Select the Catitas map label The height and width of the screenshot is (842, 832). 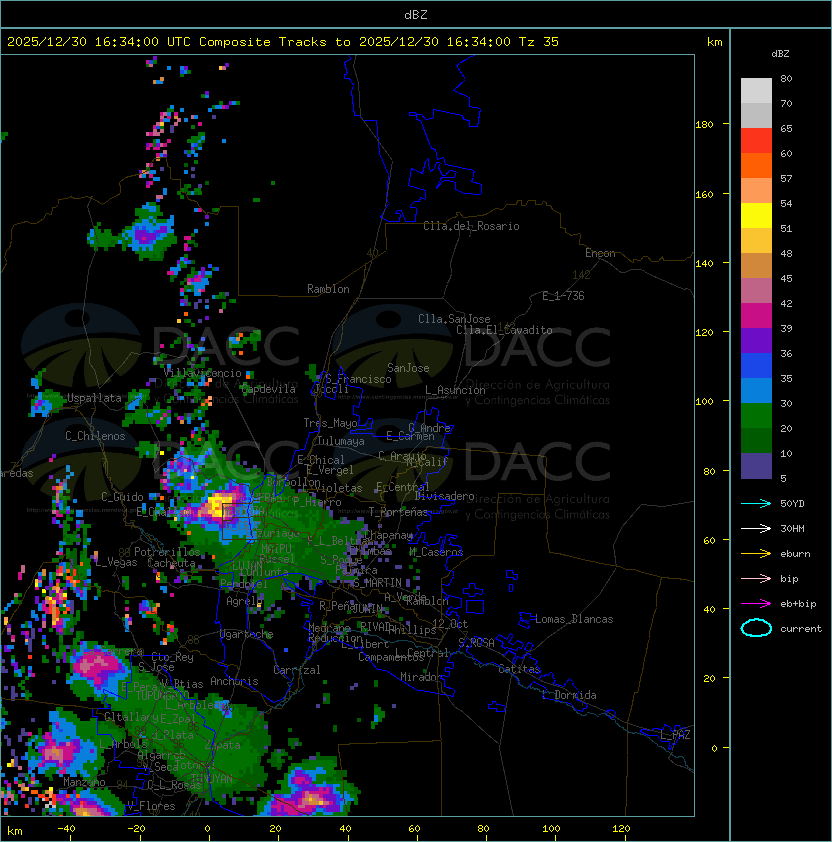[x=518, y=669]
